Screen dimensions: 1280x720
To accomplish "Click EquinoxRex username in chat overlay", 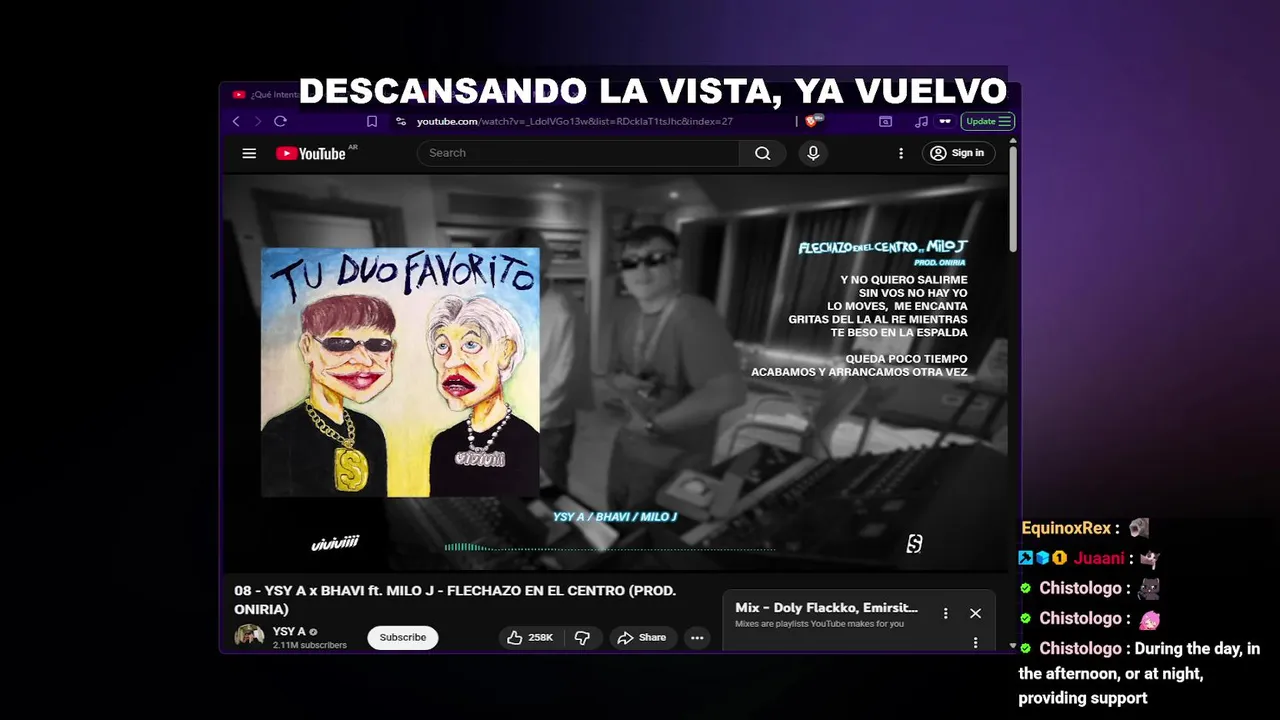I will 1066,528.
